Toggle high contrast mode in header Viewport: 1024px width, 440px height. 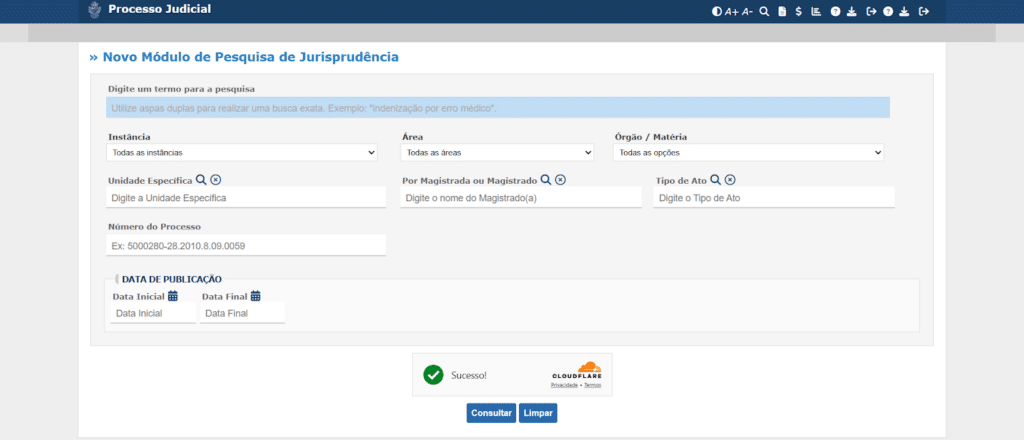pyautogui.click(x=716, y=12)
